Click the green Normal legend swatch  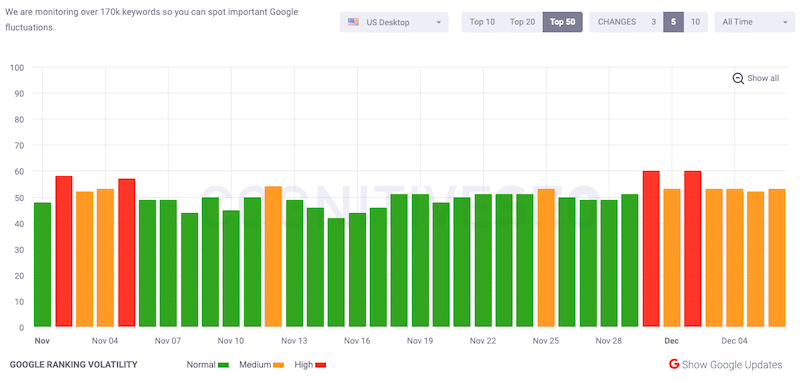[x=223, y=365]
